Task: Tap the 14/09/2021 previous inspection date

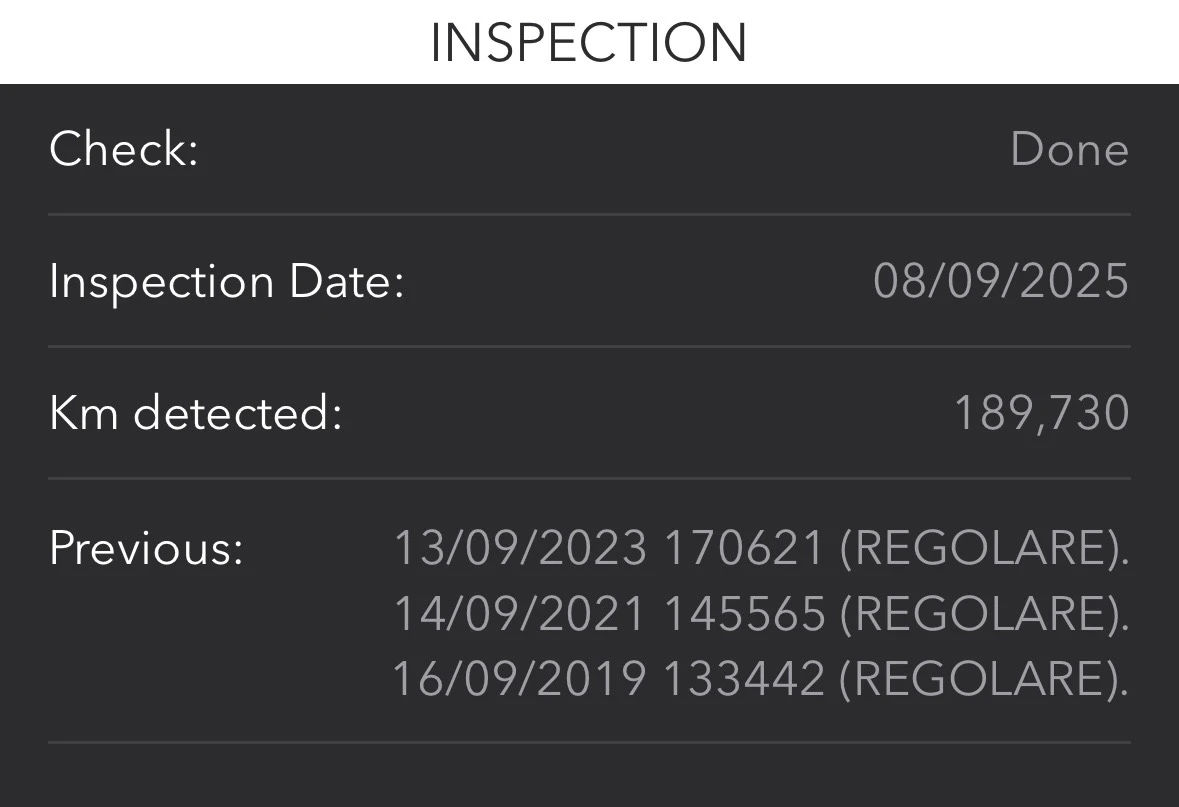Action: (520, 614)
